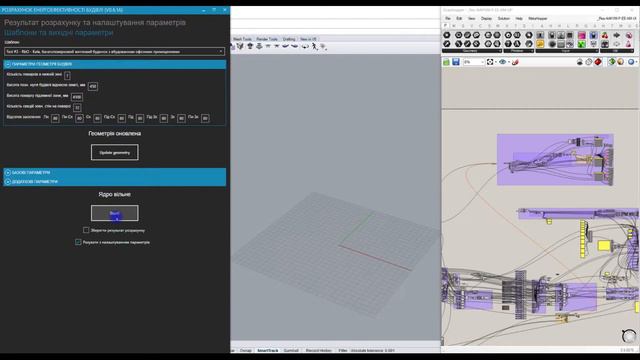640x360 pixels.
Task: Click the Пн glazing percentage input field
Action: pos(55,118)
